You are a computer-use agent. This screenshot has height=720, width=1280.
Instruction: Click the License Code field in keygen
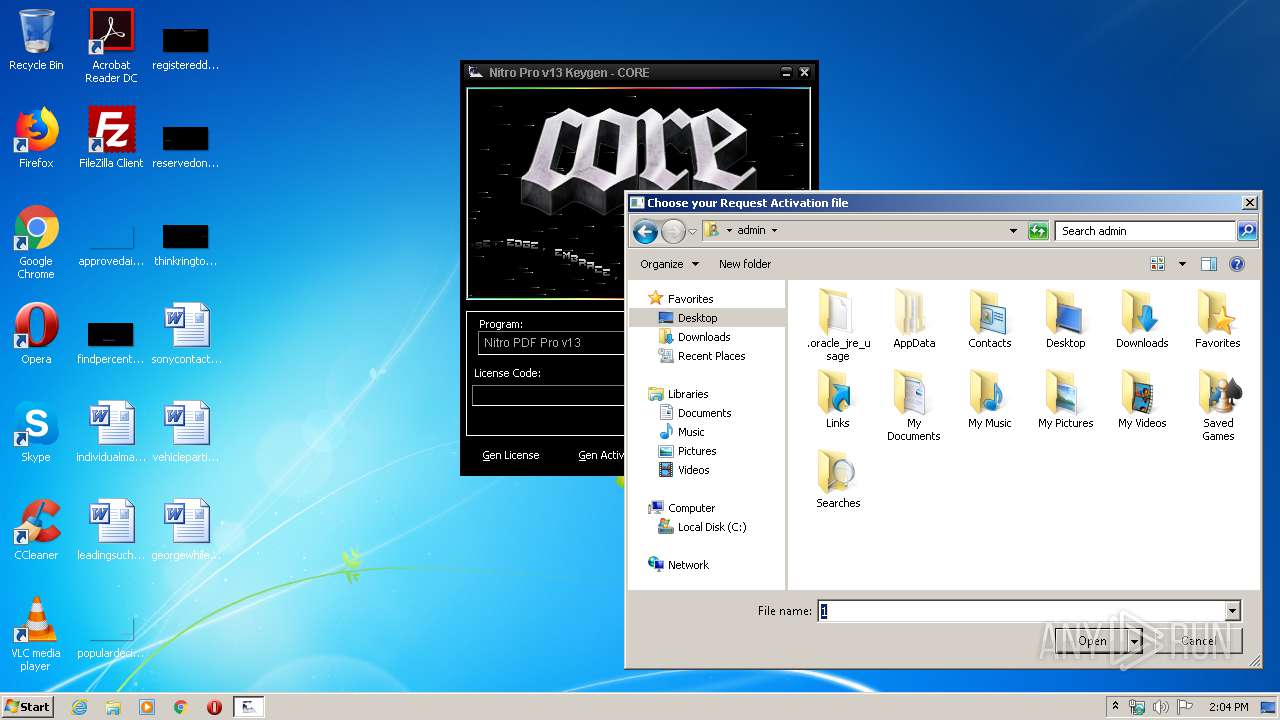(x=548, y=395)
